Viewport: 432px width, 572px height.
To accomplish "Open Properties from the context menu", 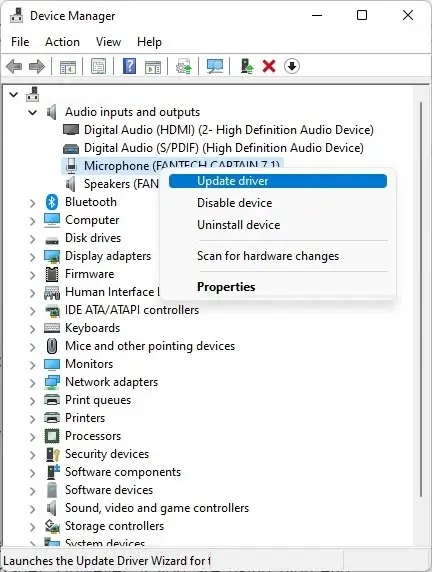I will click(226, 287).
